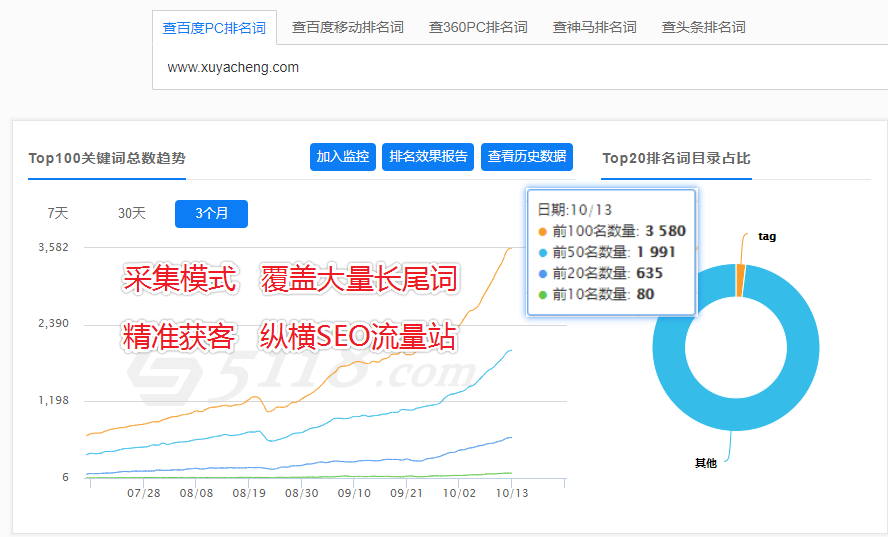Select the 查360PC排名词 tab
Viewport: 888px width, 537px height.
pyautogui.click(x=478, y=27)
